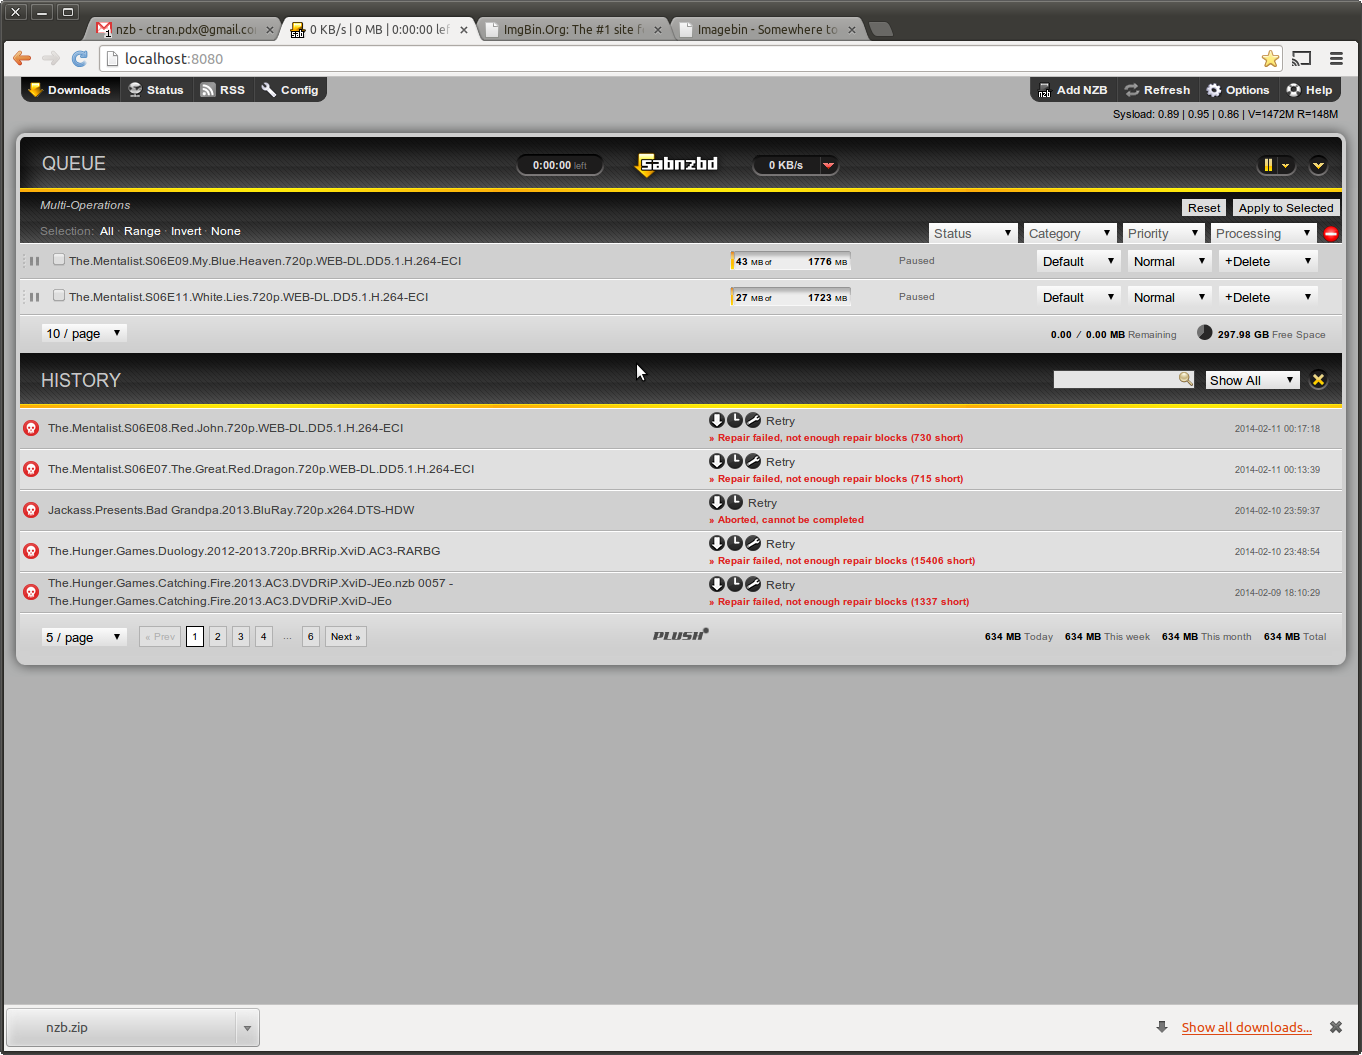
Task: Open the Multi-Operations Category dropdown
Action: click(x=1070, y=233)
